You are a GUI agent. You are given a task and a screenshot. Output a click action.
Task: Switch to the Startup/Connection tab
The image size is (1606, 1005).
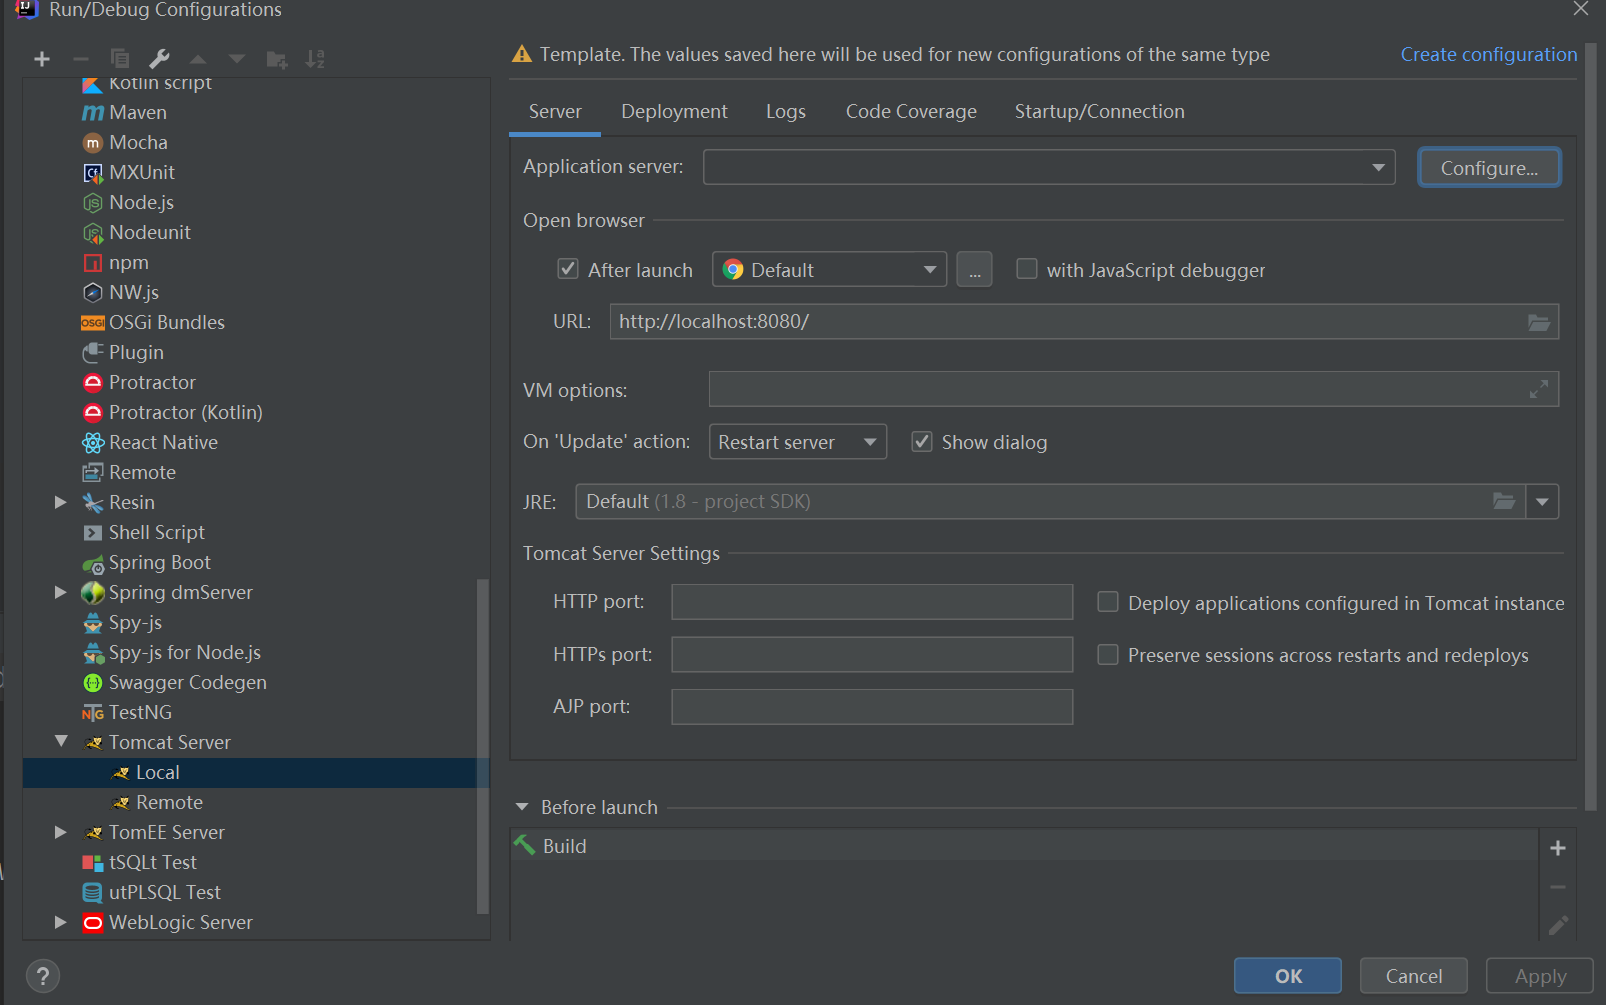[x=1099, y=112]
